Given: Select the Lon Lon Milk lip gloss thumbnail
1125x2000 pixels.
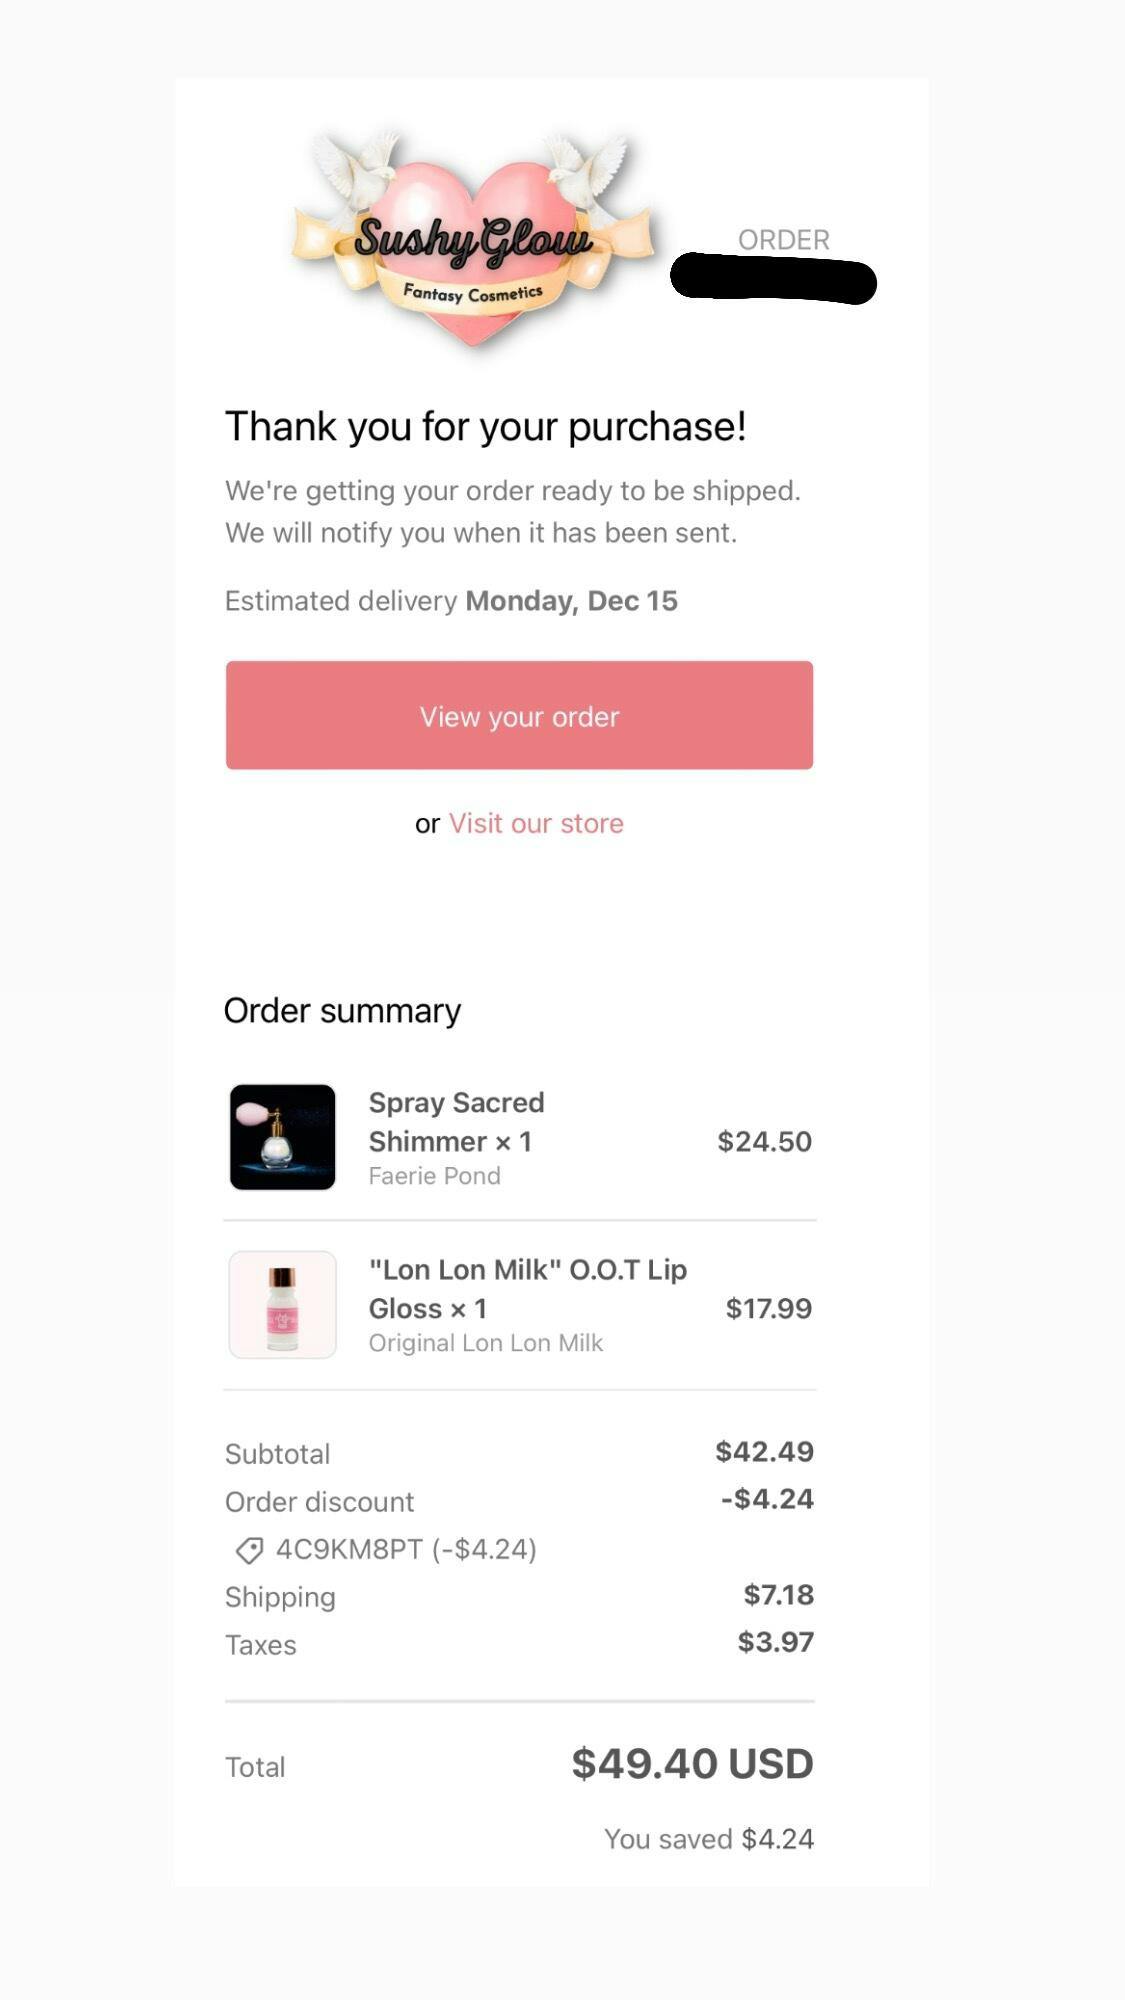Looking at the screenshot, I should (x=283, y=1305).
